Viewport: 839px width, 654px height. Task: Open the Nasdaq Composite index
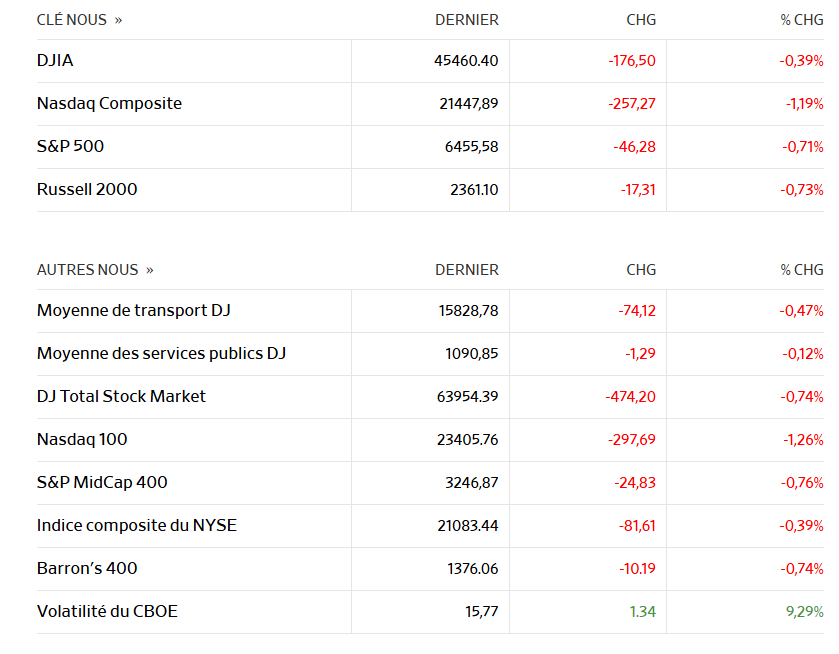109,104
